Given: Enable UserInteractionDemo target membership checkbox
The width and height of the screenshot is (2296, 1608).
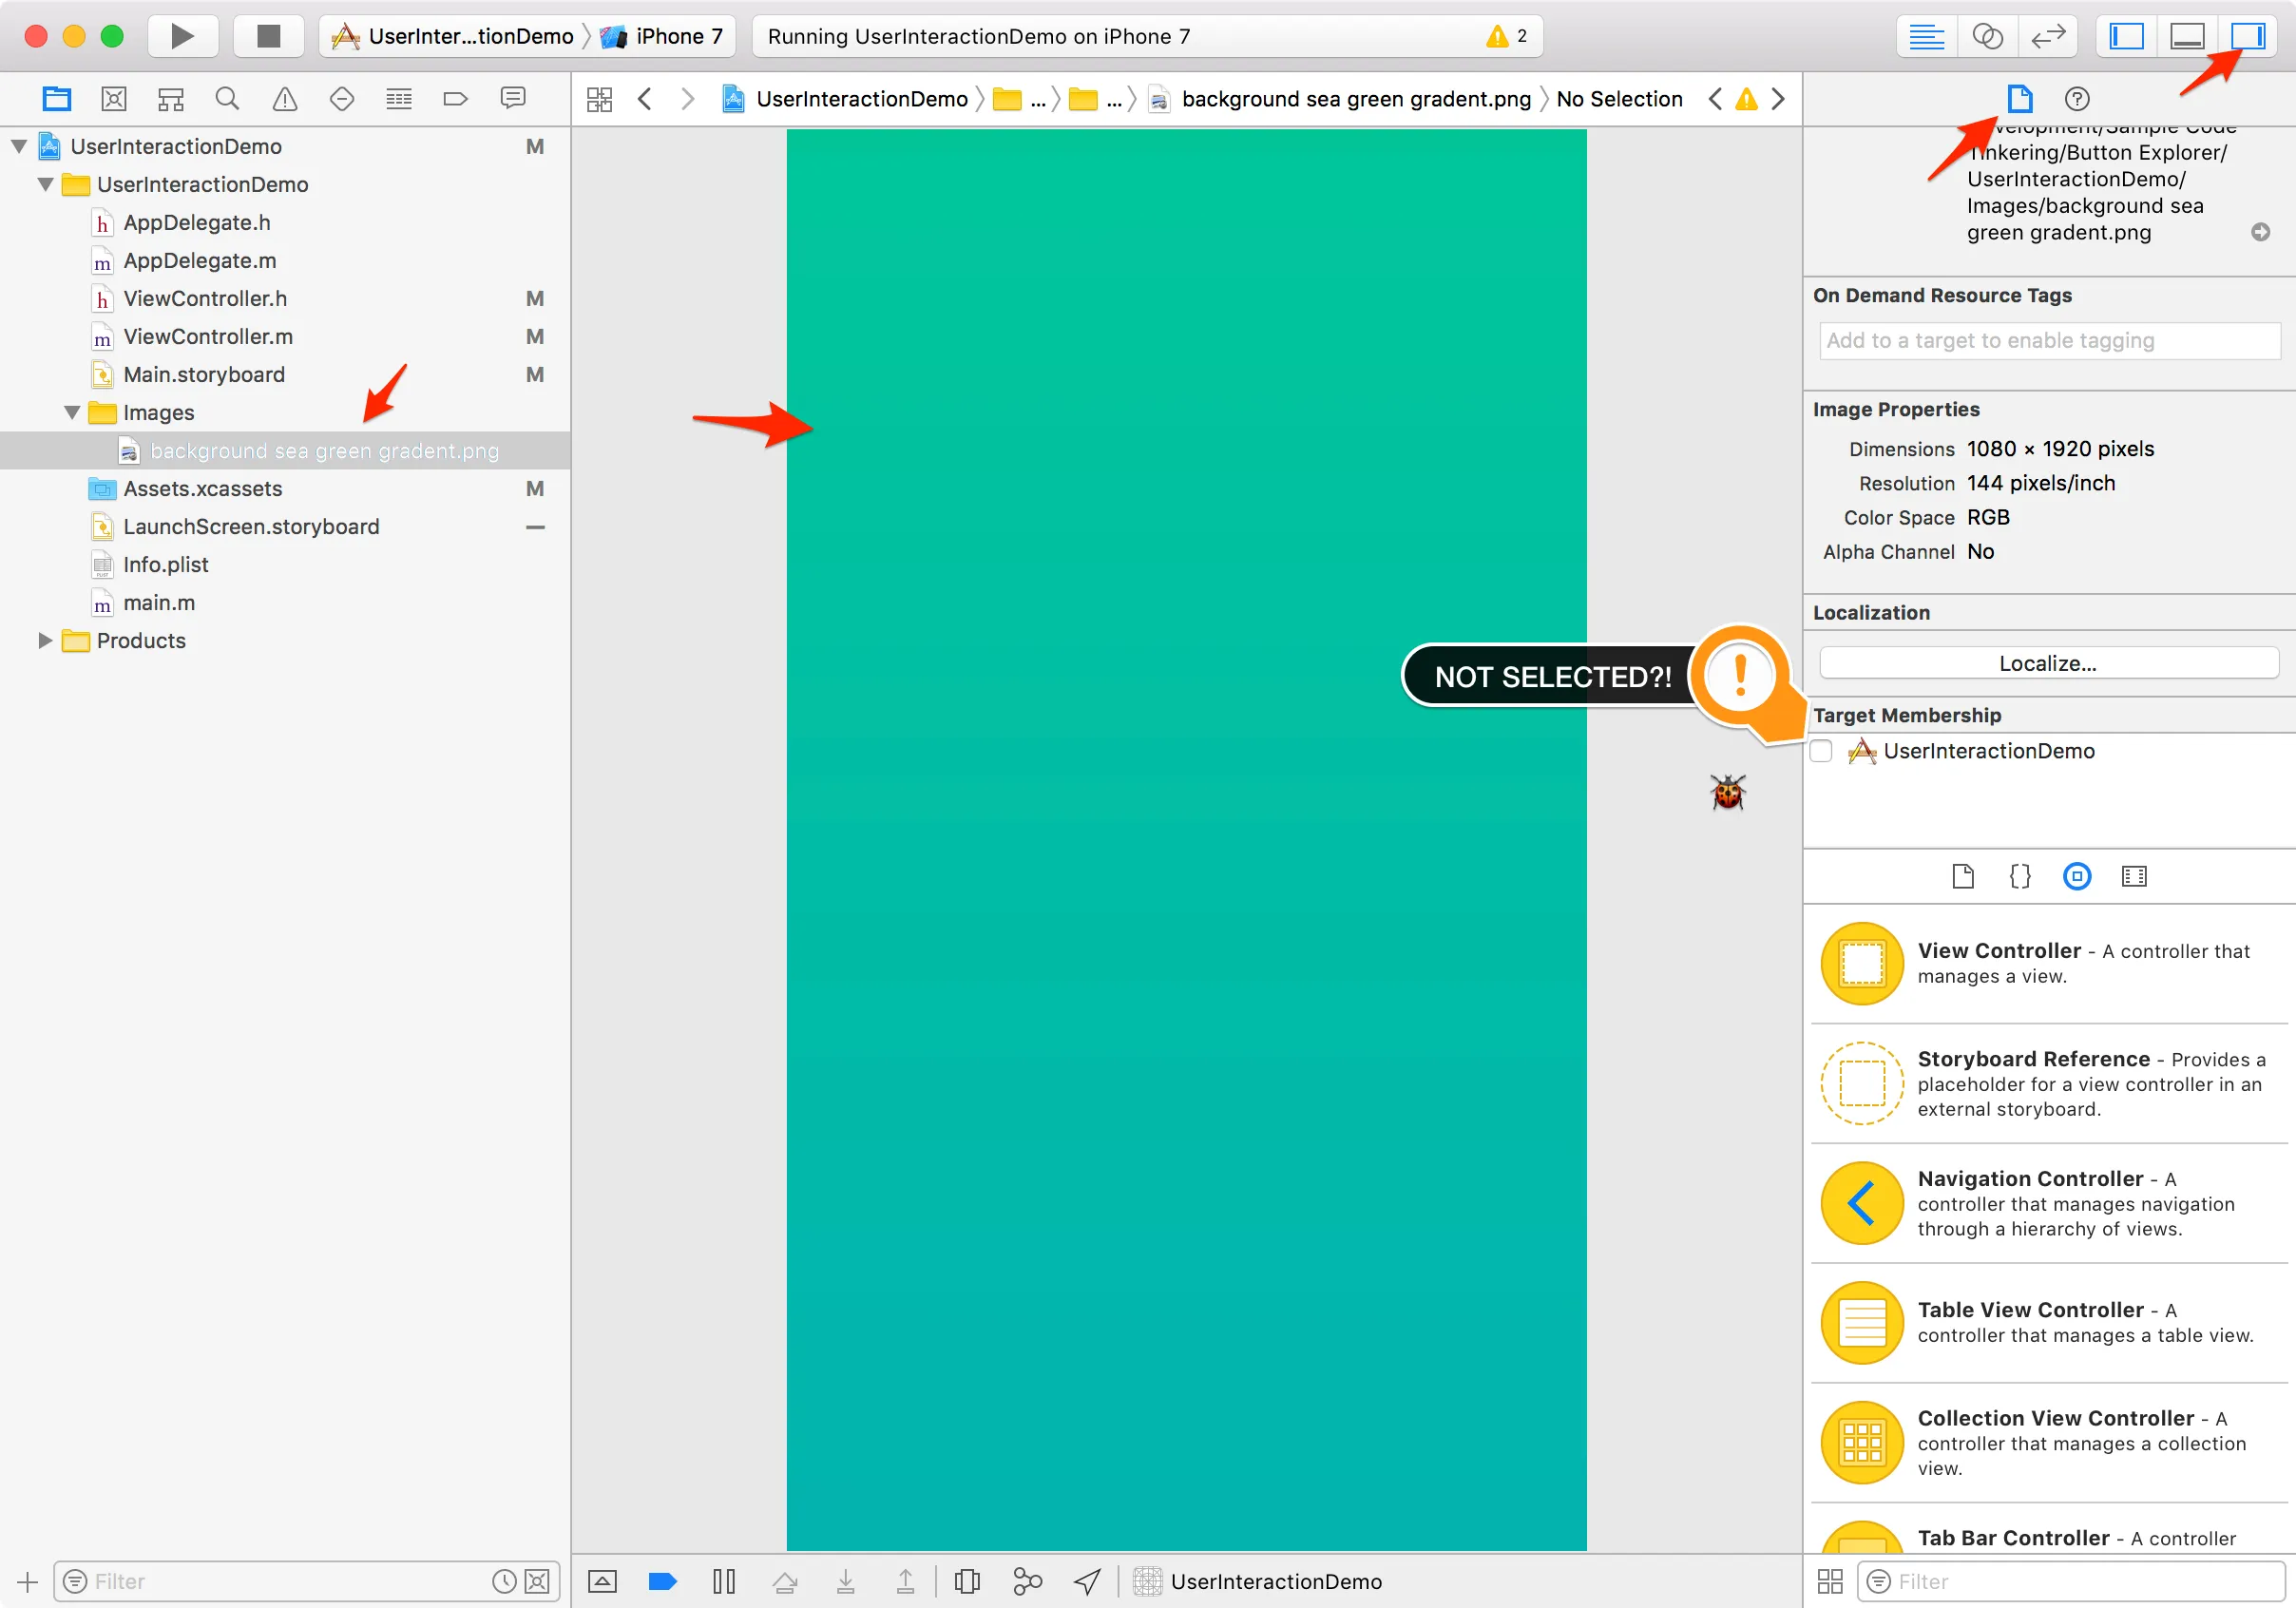Looking at the screenshot, I should tap(1821, 751).
